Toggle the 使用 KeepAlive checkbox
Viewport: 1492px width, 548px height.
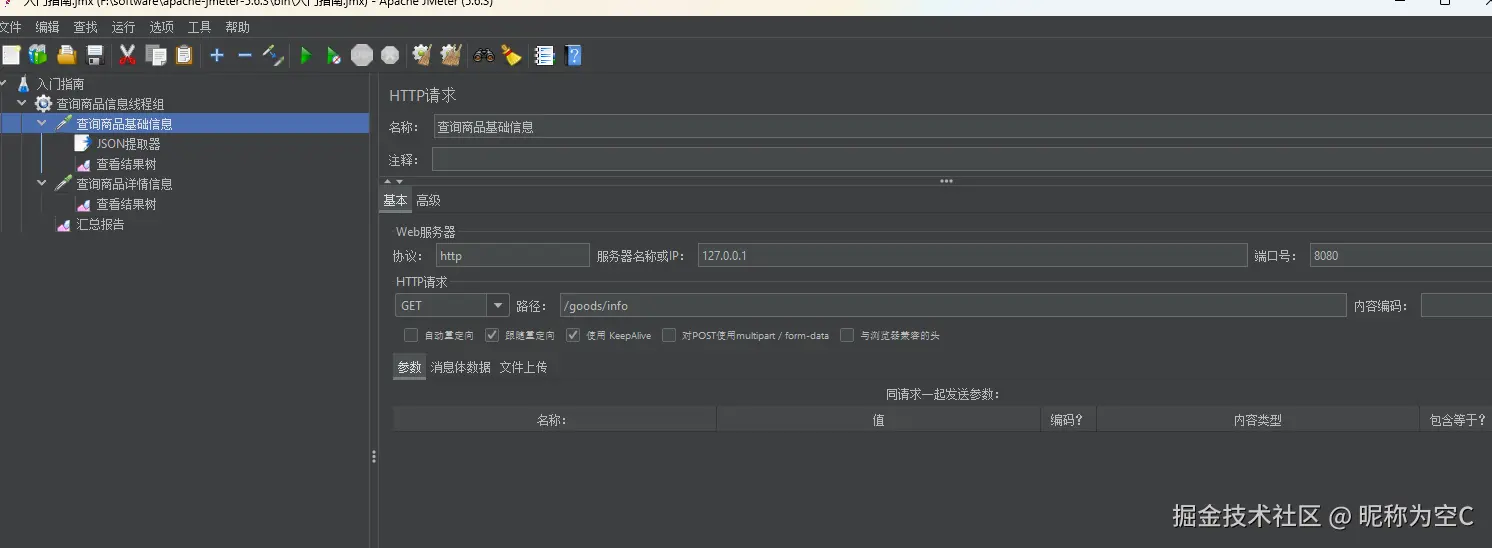(573, 335)
